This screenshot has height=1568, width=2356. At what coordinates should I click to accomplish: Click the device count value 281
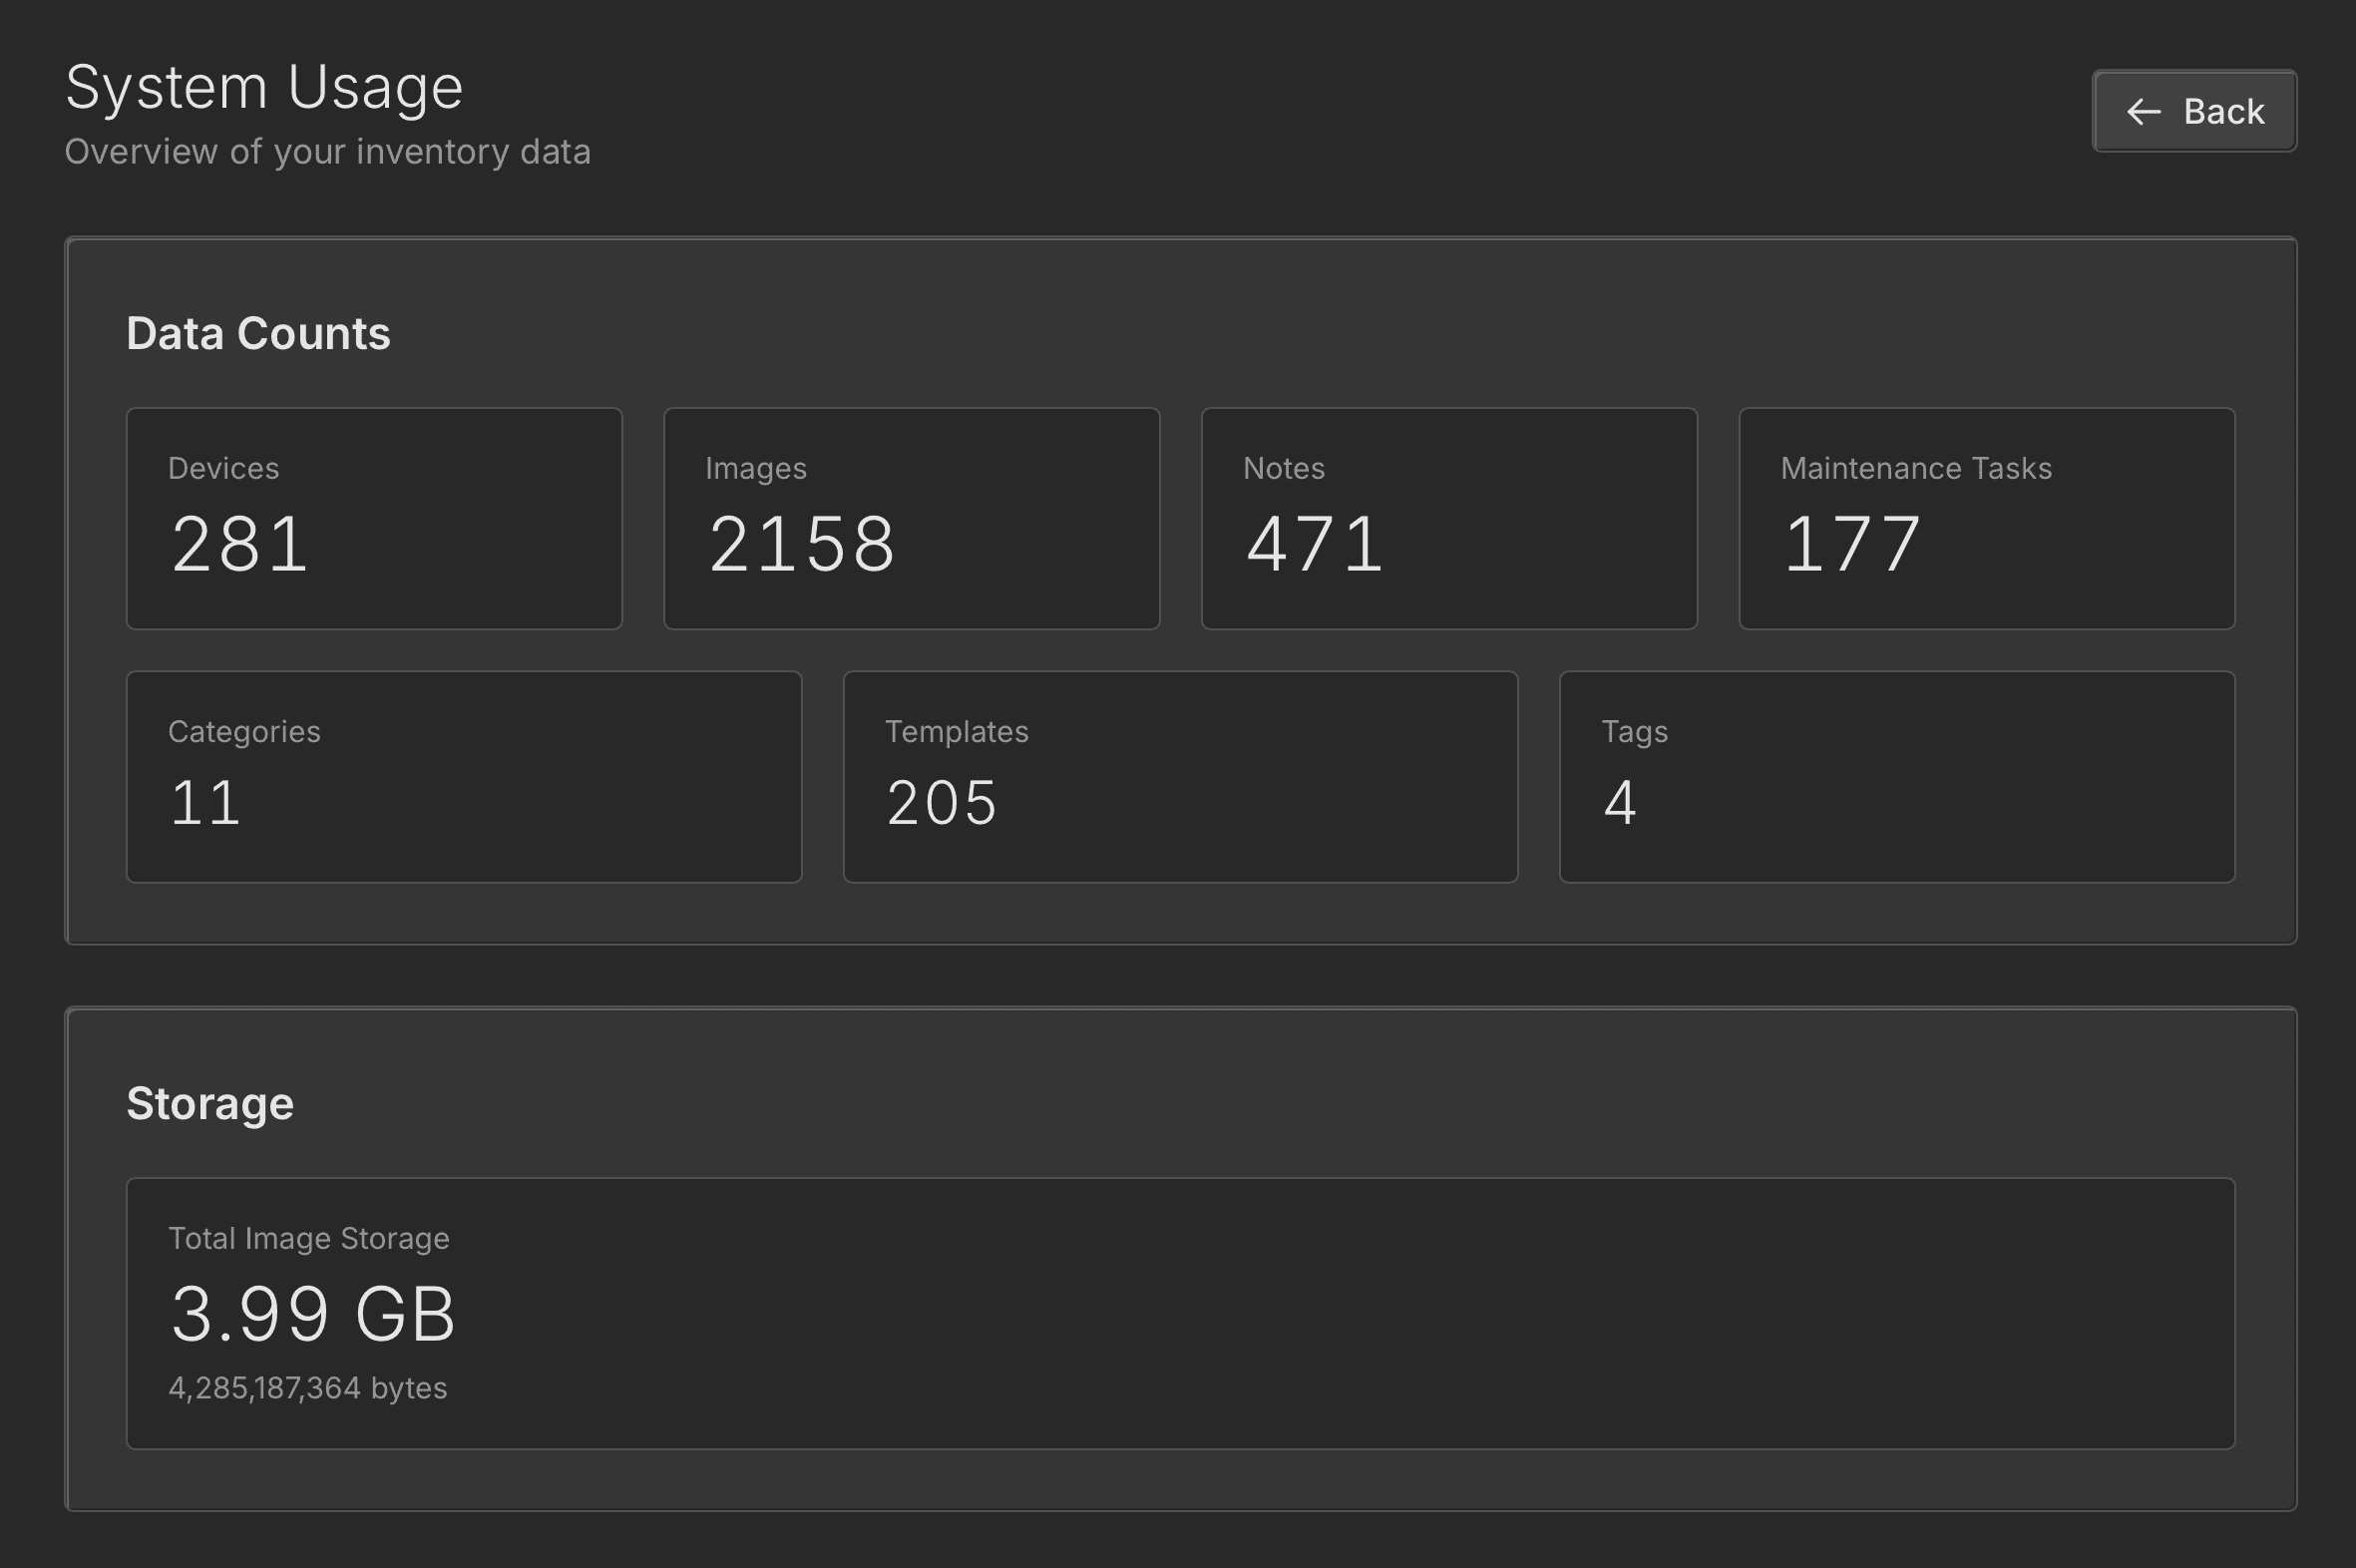pos(240,544)
